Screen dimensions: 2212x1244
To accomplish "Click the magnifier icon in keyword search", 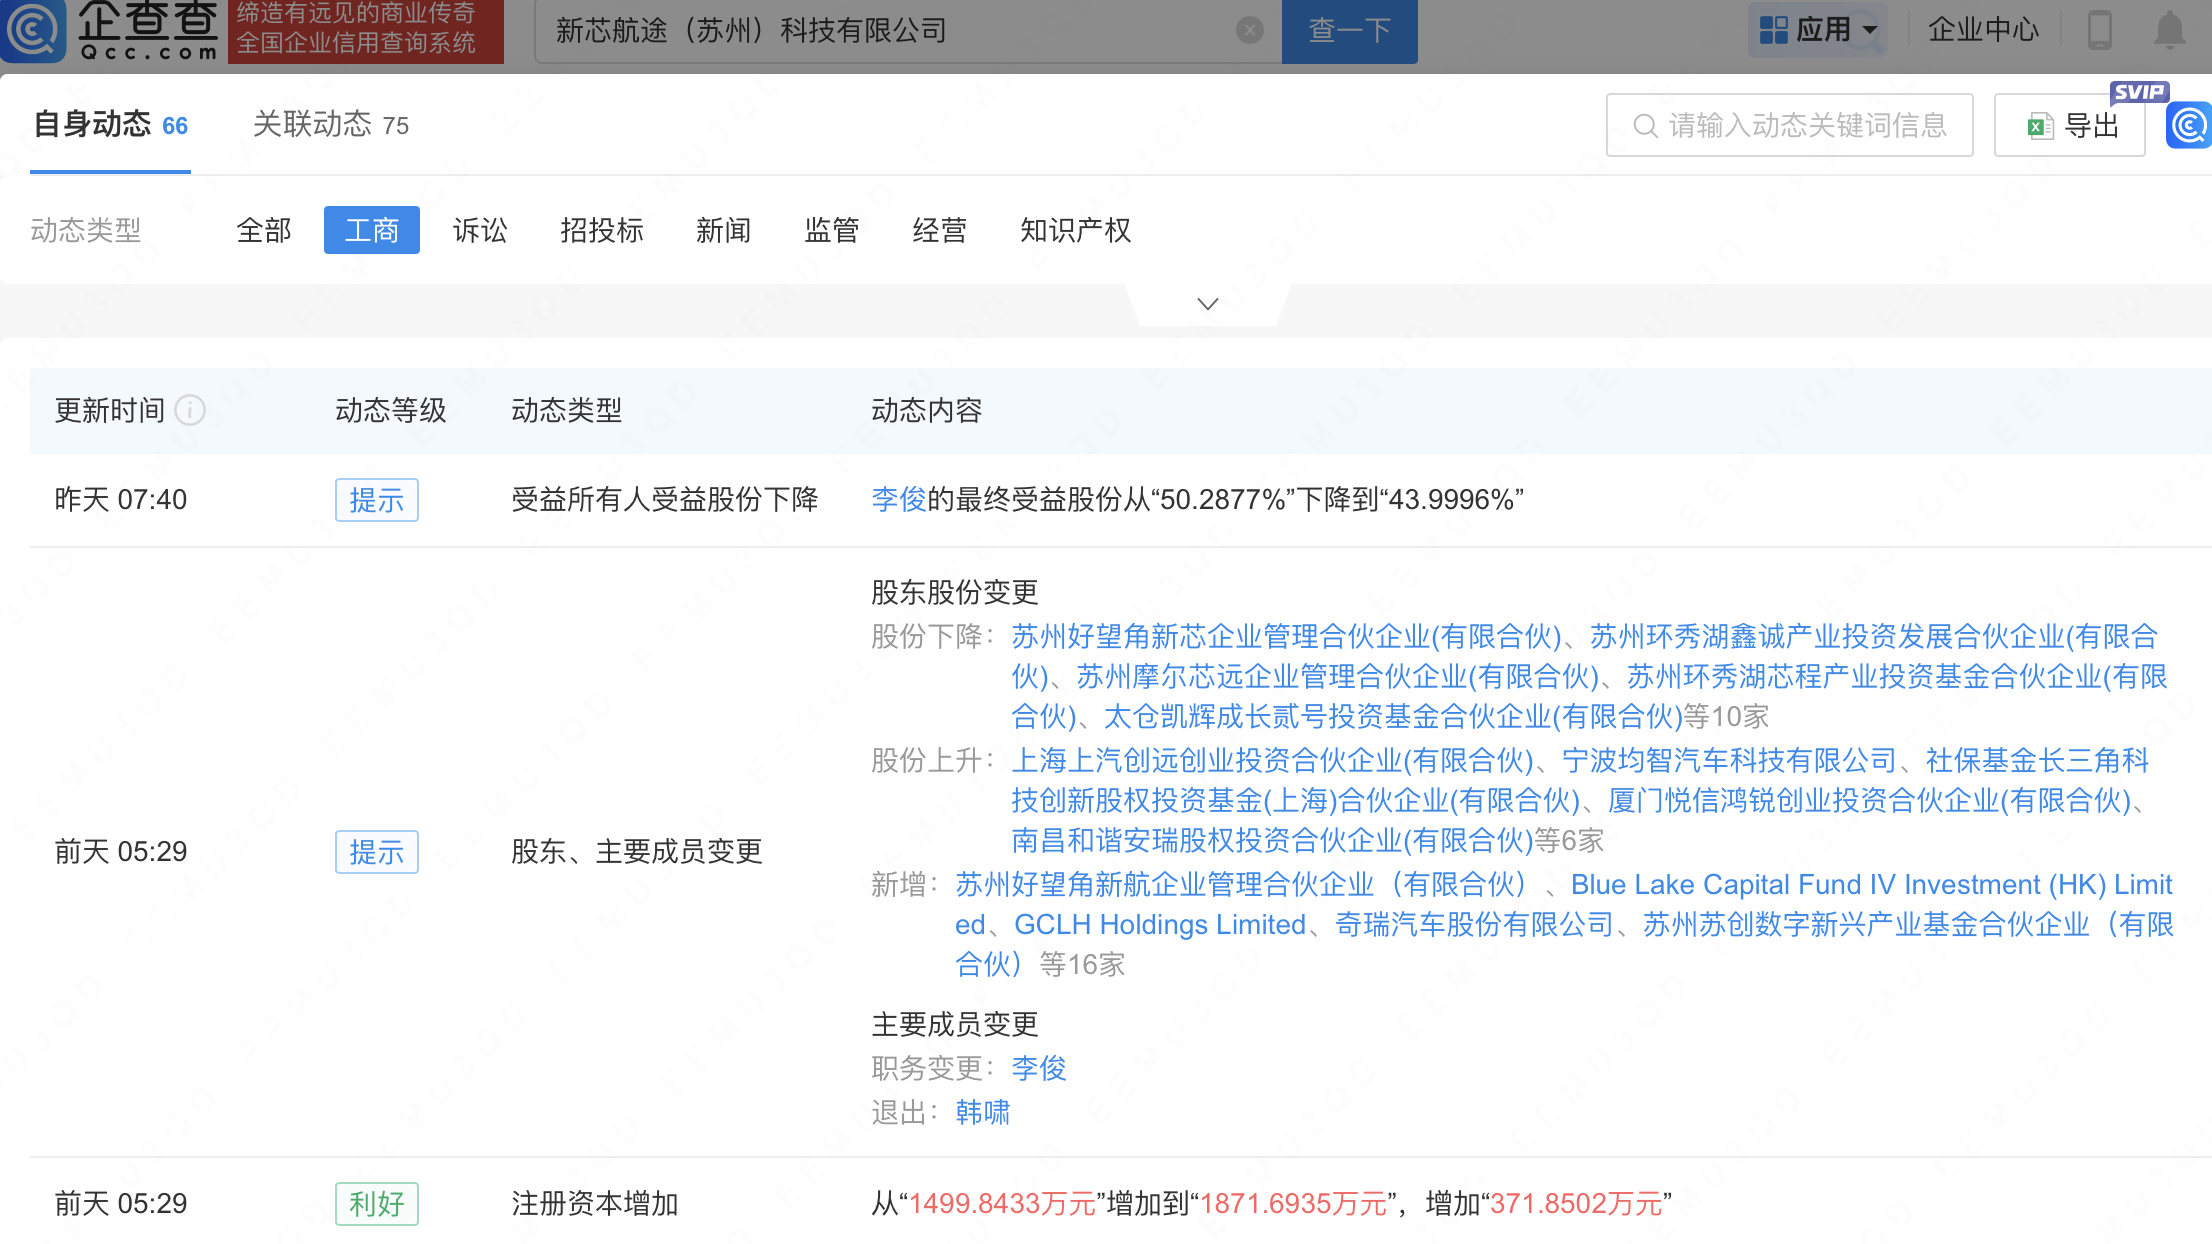I will [1644, 126].
